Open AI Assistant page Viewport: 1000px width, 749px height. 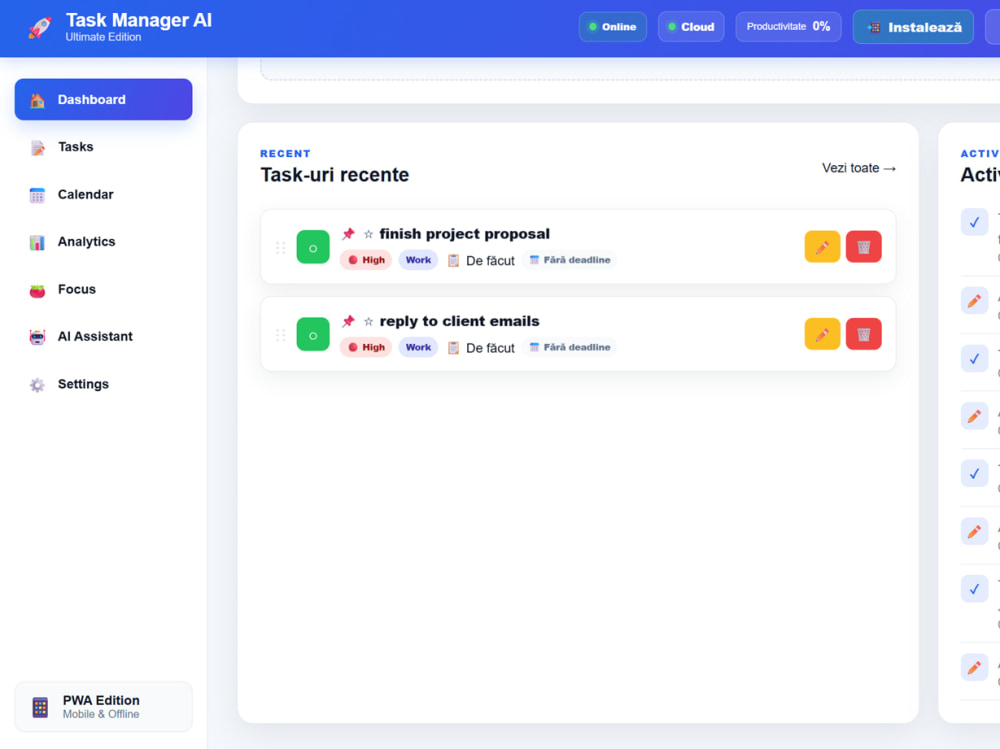[x=103, y=337]
